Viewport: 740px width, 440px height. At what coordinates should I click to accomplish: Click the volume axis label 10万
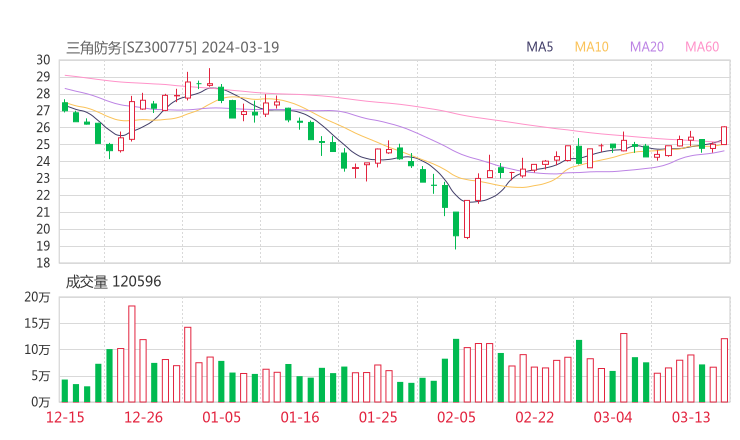37,350
